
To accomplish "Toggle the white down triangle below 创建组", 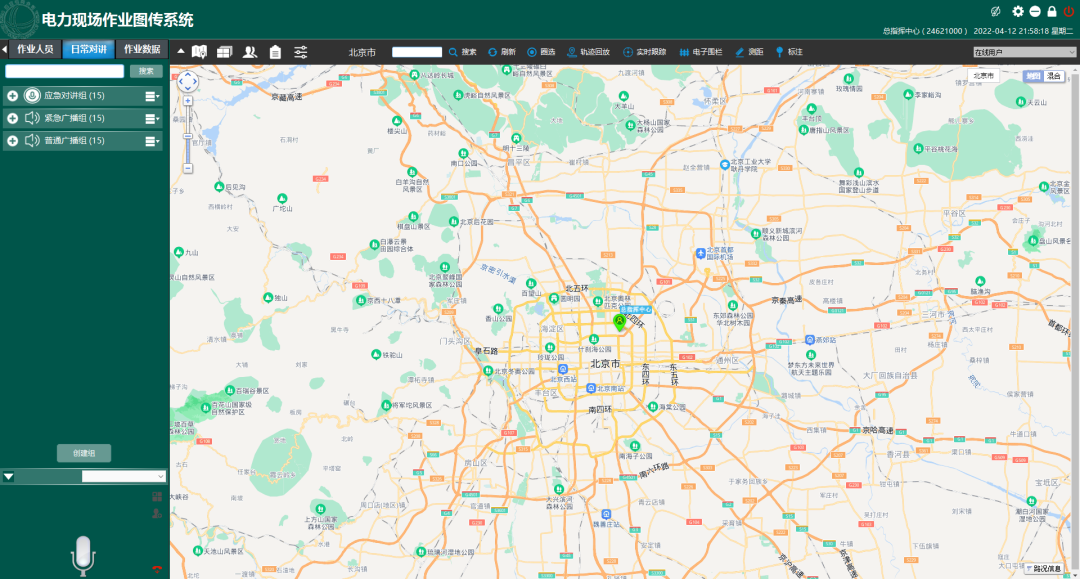I will click(8, 476).
